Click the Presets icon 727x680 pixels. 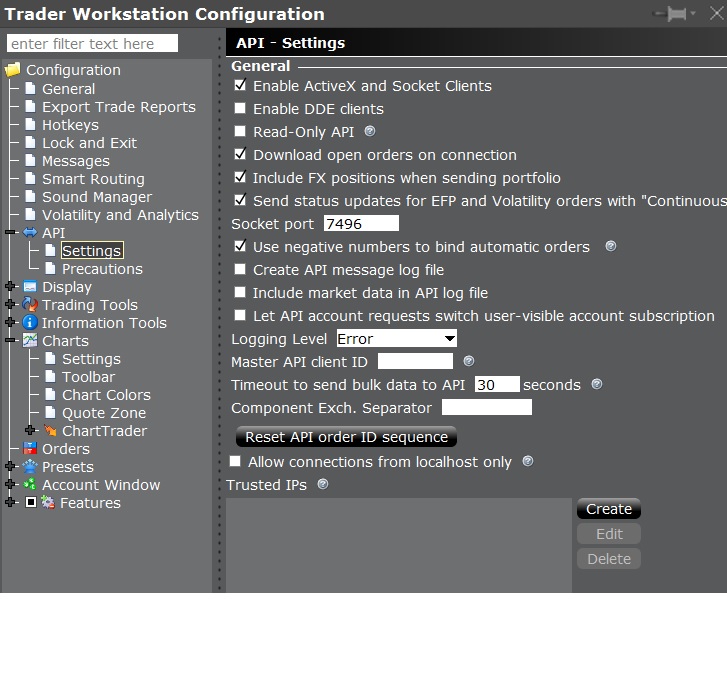[30, 466]
